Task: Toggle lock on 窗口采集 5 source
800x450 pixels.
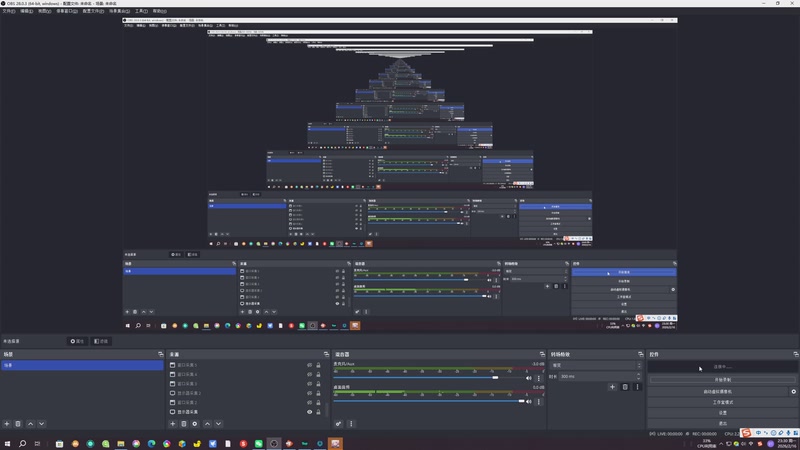Action: pyautogui.click(x=318, y=365)
